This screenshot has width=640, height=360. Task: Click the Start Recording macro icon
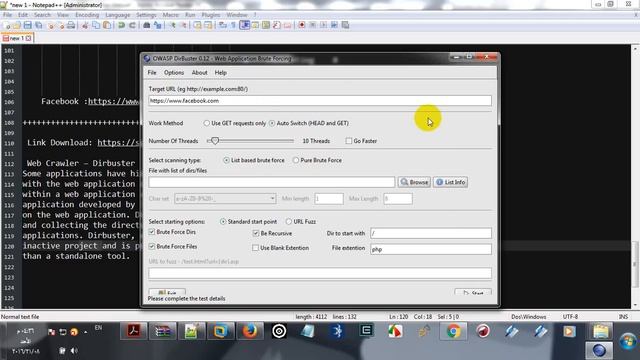pyautogui.click(x=302, y=25)
